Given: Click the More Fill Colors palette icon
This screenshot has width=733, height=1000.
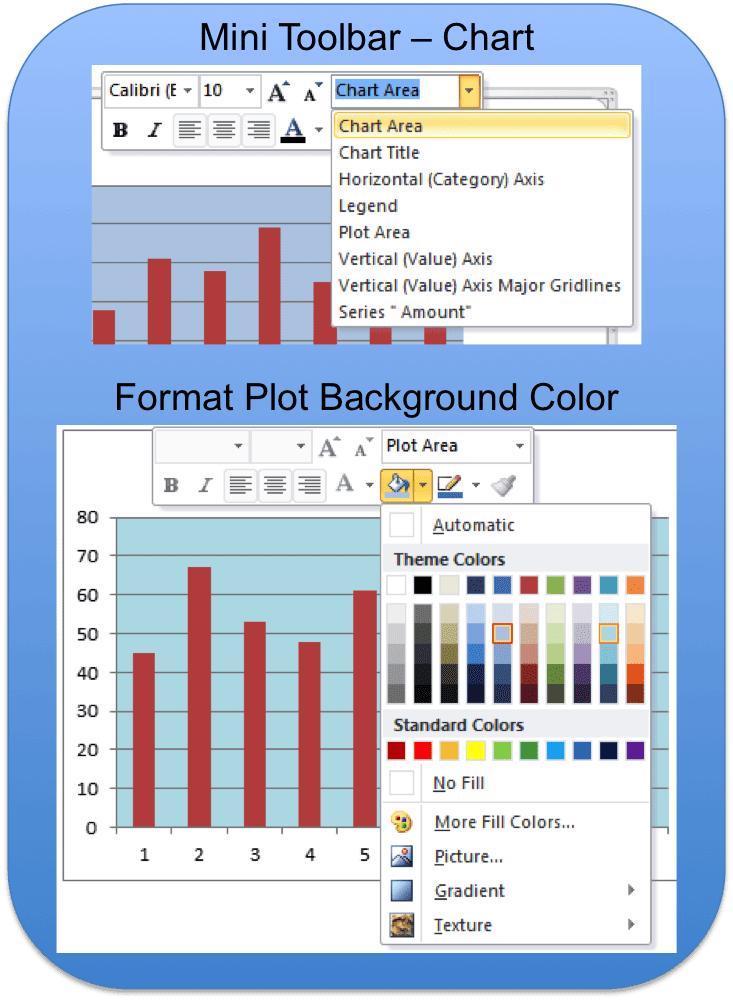Looking at the screenshot, I should [402, 823].
